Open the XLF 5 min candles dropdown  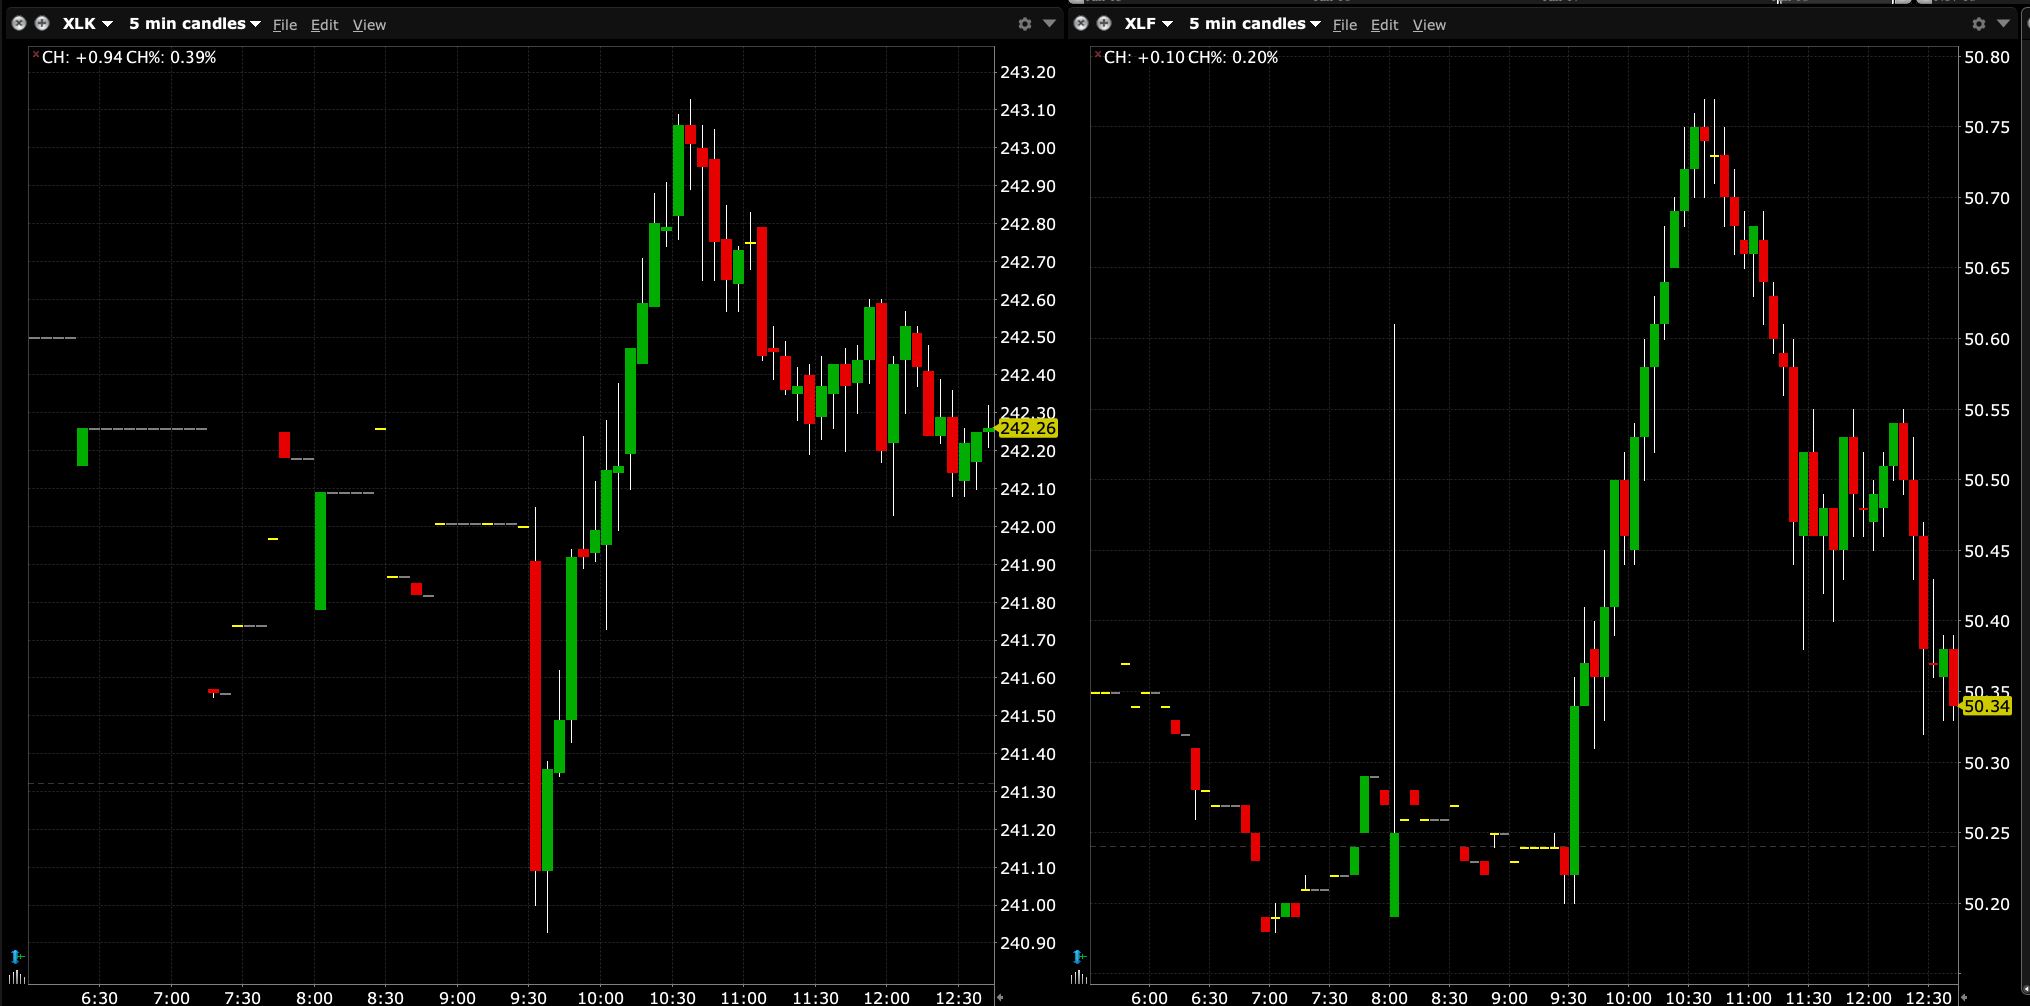[x=1254, y=24]
